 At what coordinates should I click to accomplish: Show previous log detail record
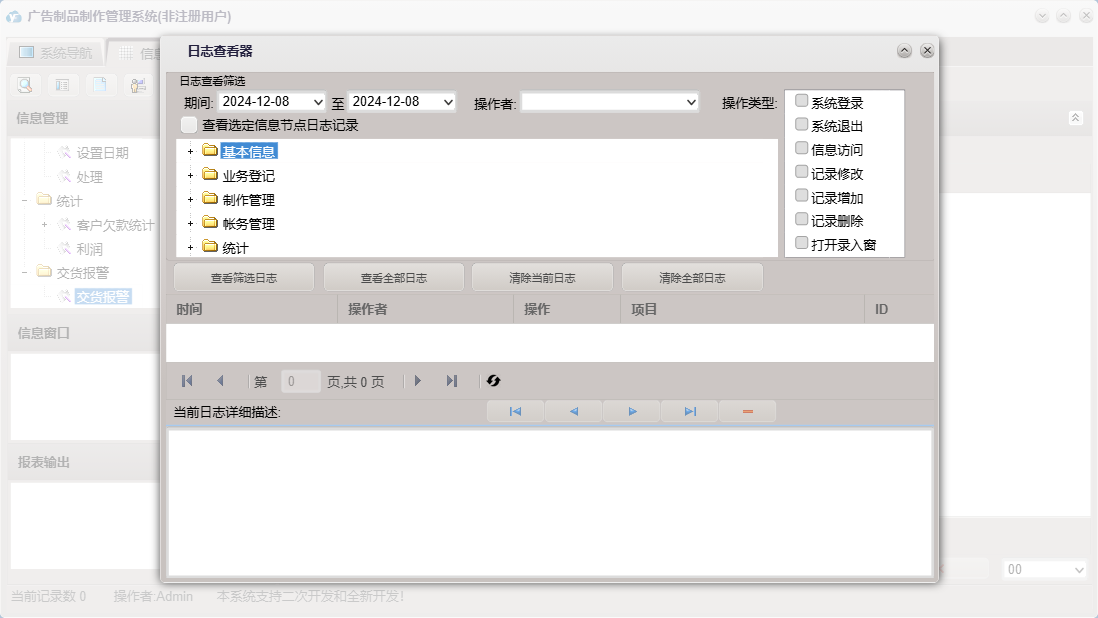coord(574,412)
